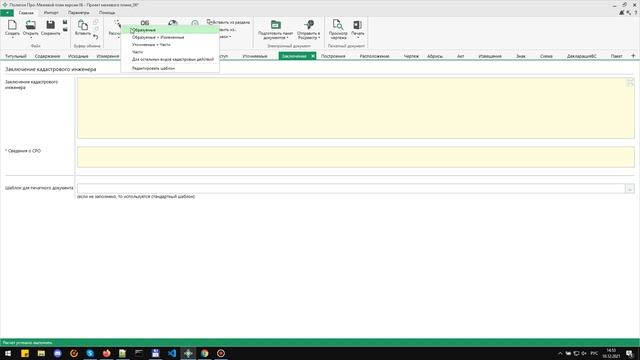Screen dimensions: 640x360
Task: Click the sticky notes taskbar icon
Action: (25, 353)
